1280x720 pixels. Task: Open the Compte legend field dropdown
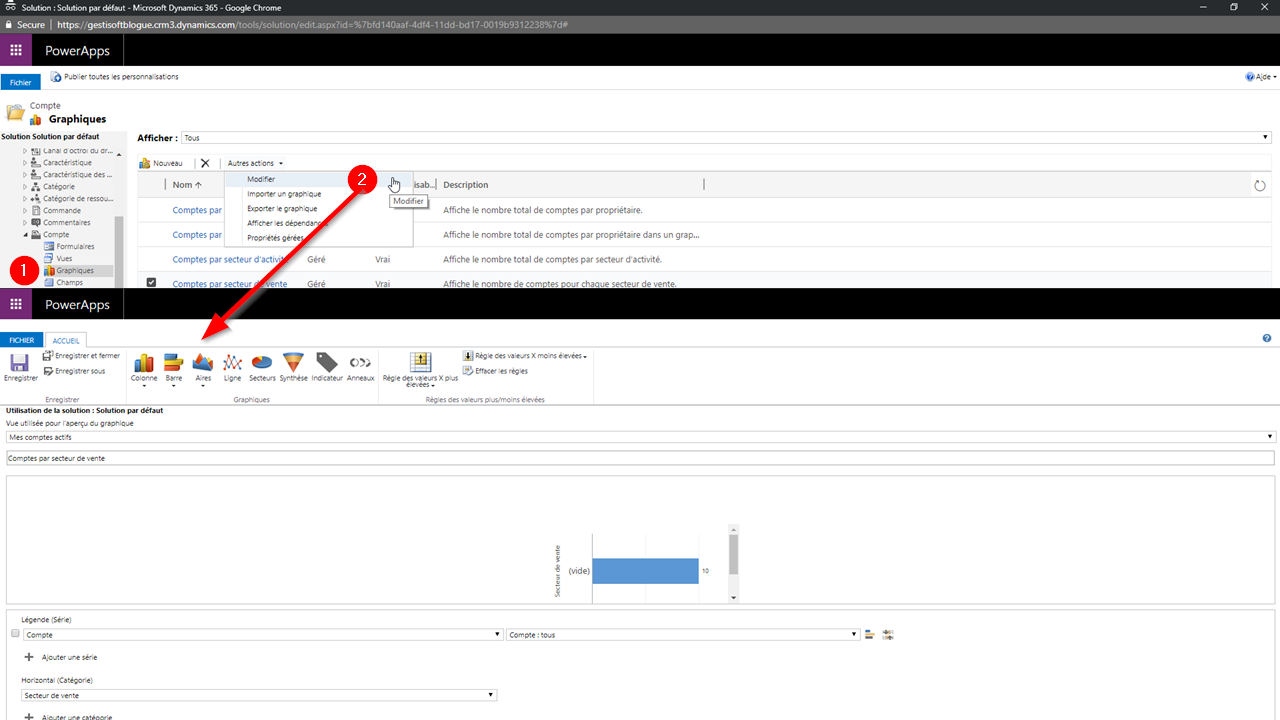[x=263, y=635]
